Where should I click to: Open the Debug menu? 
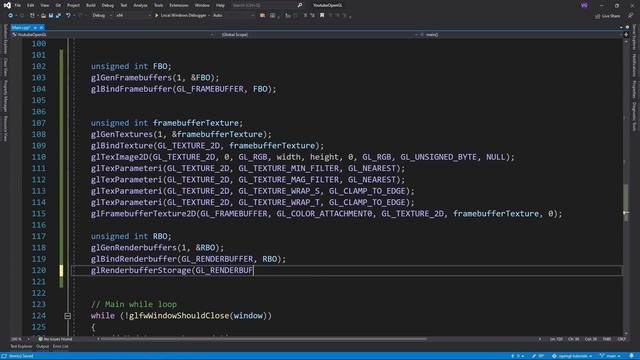108,5
